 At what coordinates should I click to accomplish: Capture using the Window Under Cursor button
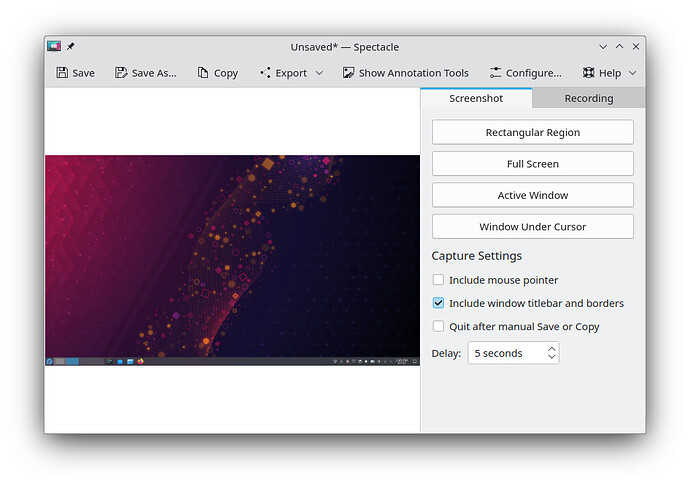(532, 226)
